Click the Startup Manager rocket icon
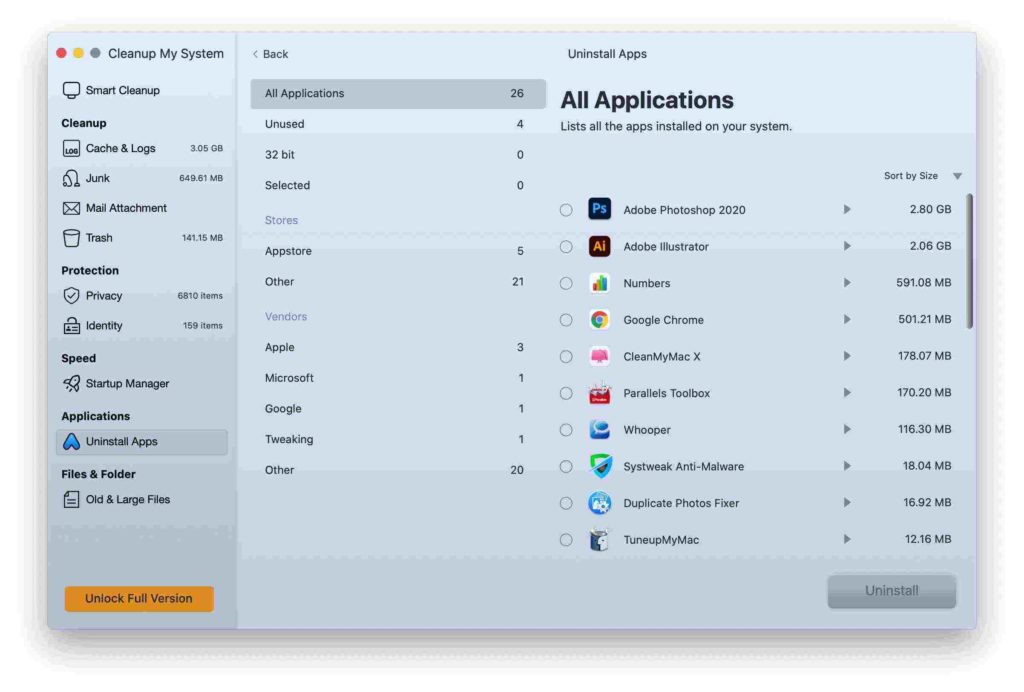 click(71, 384)
